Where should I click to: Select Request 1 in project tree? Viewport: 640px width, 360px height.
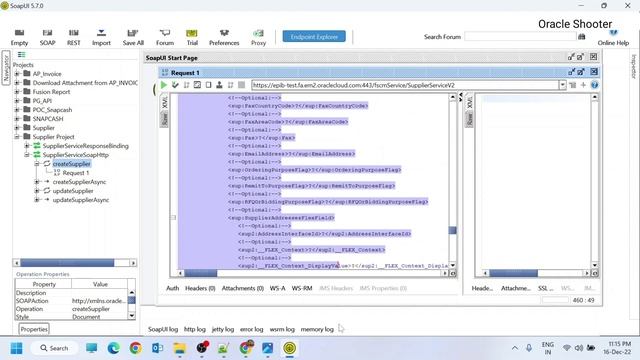76,173
